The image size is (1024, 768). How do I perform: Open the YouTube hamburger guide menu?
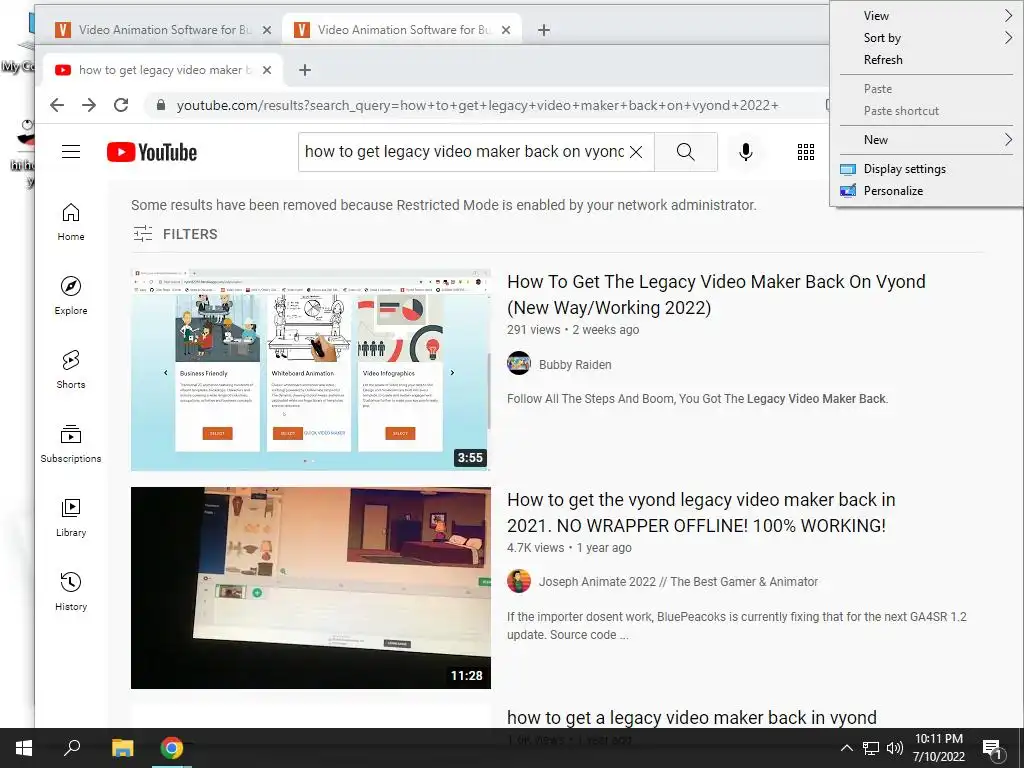click(x=71, y=152)
